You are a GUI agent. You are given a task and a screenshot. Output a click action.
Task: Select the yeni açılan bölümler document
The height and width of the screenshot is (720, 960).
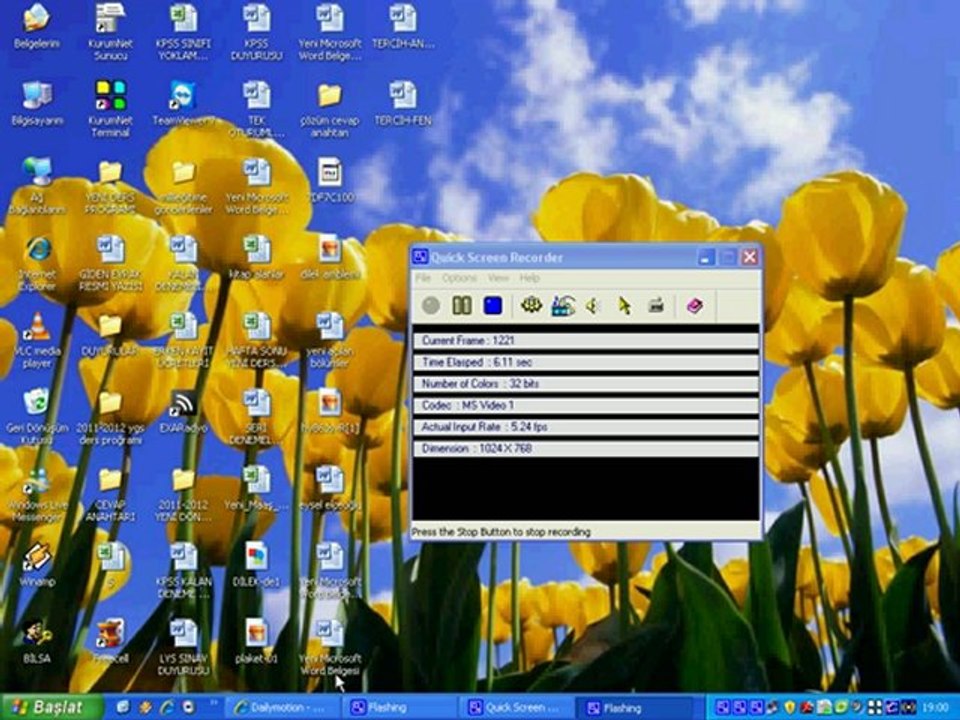pos(329,340)
